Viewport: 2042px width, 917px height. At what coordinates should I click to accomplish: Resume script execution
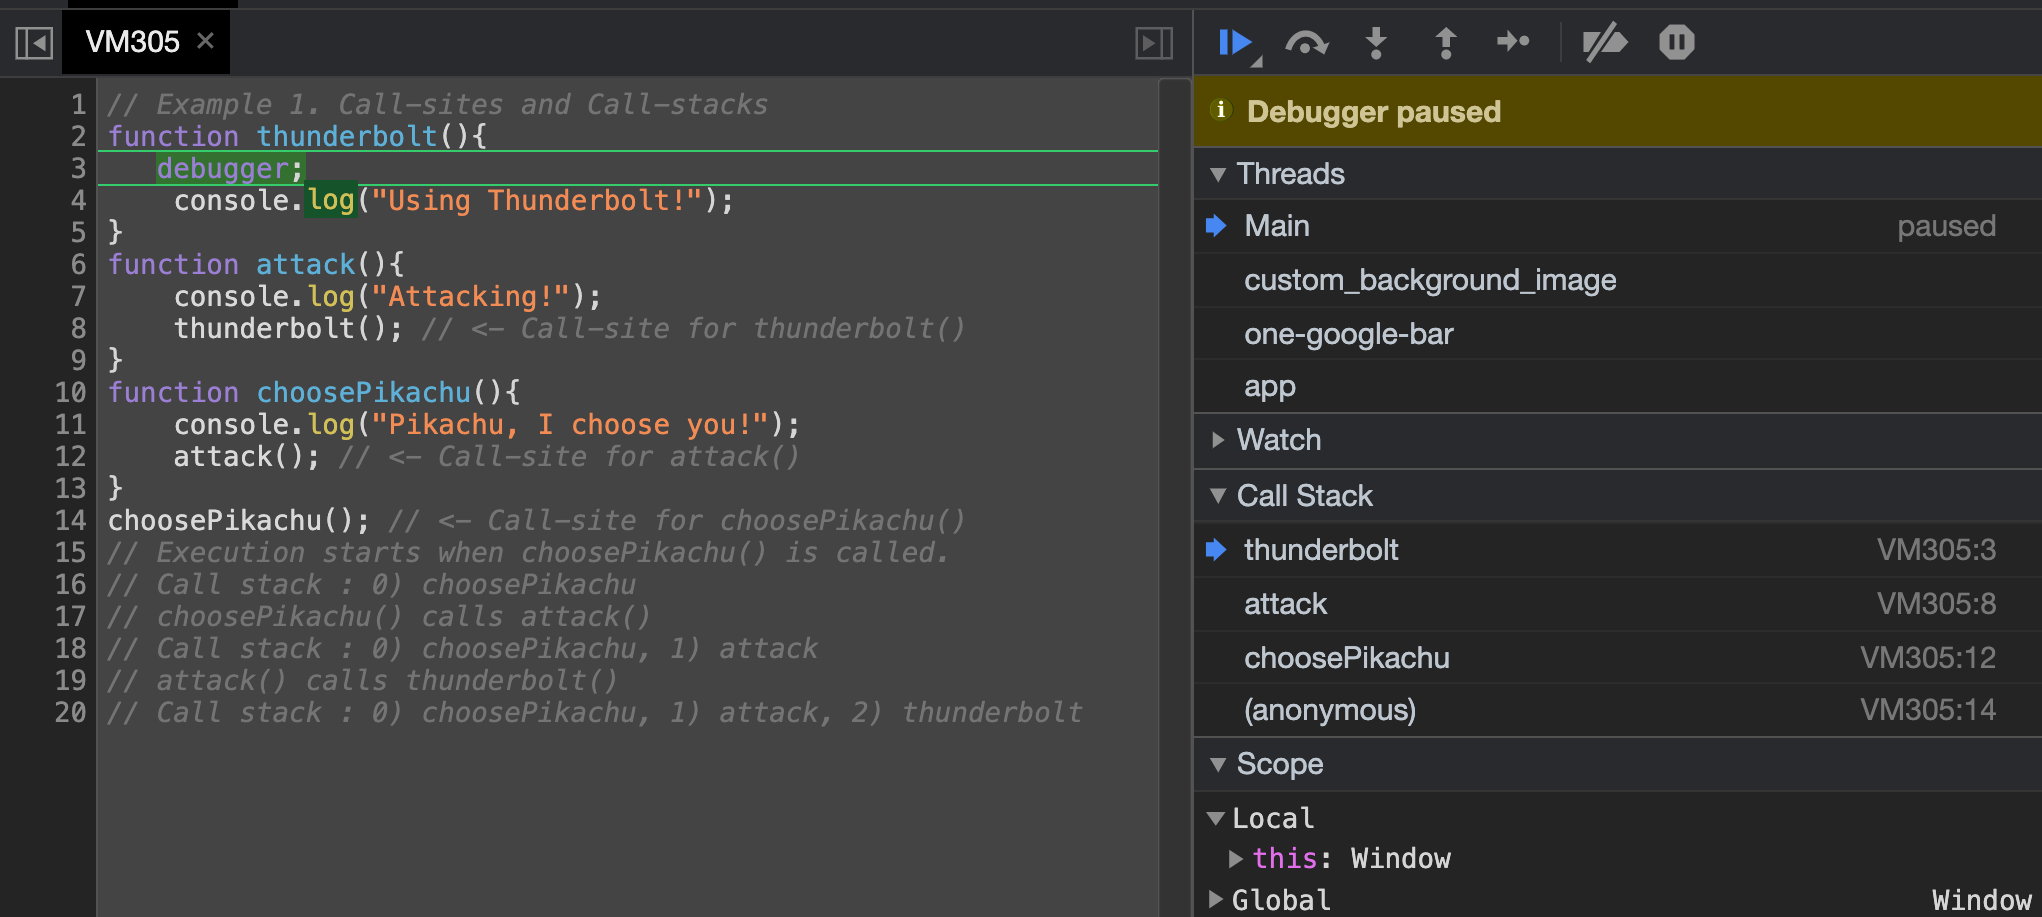click(x=1235, y=42)
